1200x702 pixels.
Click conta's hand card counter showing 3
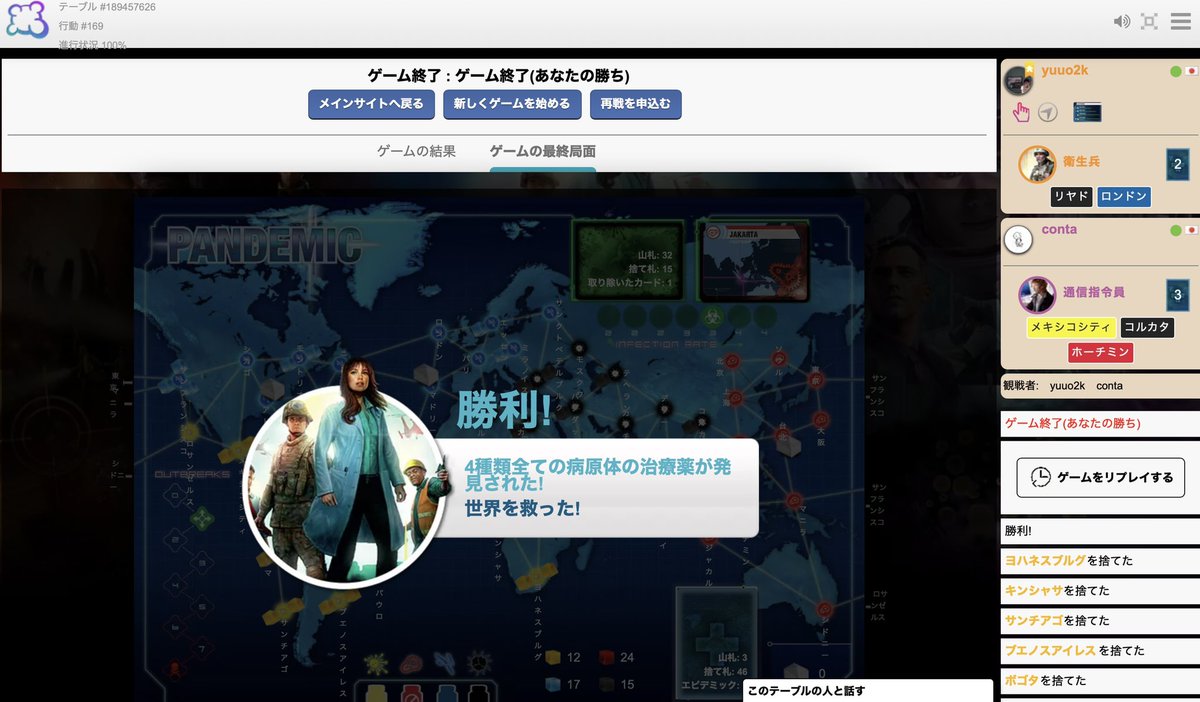(x=1177, y=295)
